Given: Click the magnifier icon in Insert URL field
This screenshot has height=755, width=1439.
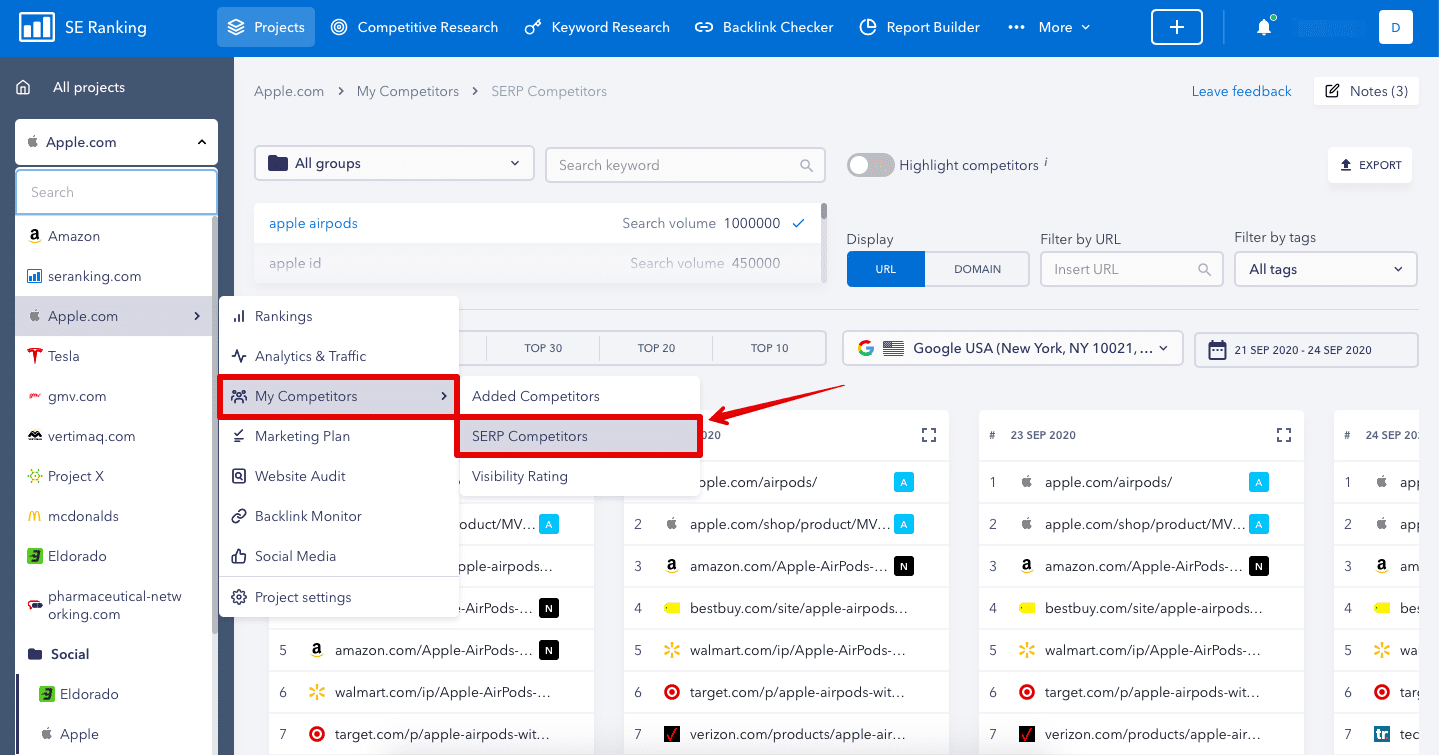Looking at the screenshot, I should tap(1205, 269).
